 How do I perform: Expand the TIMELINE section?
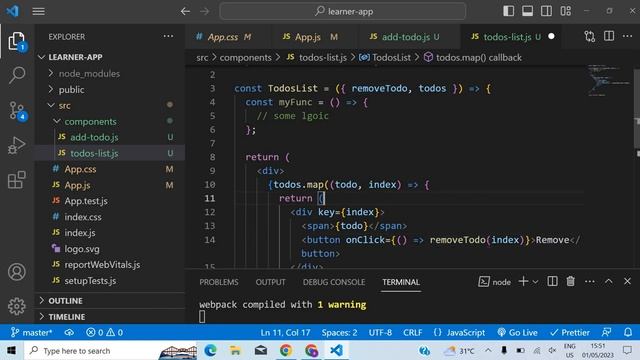(110, 317)
